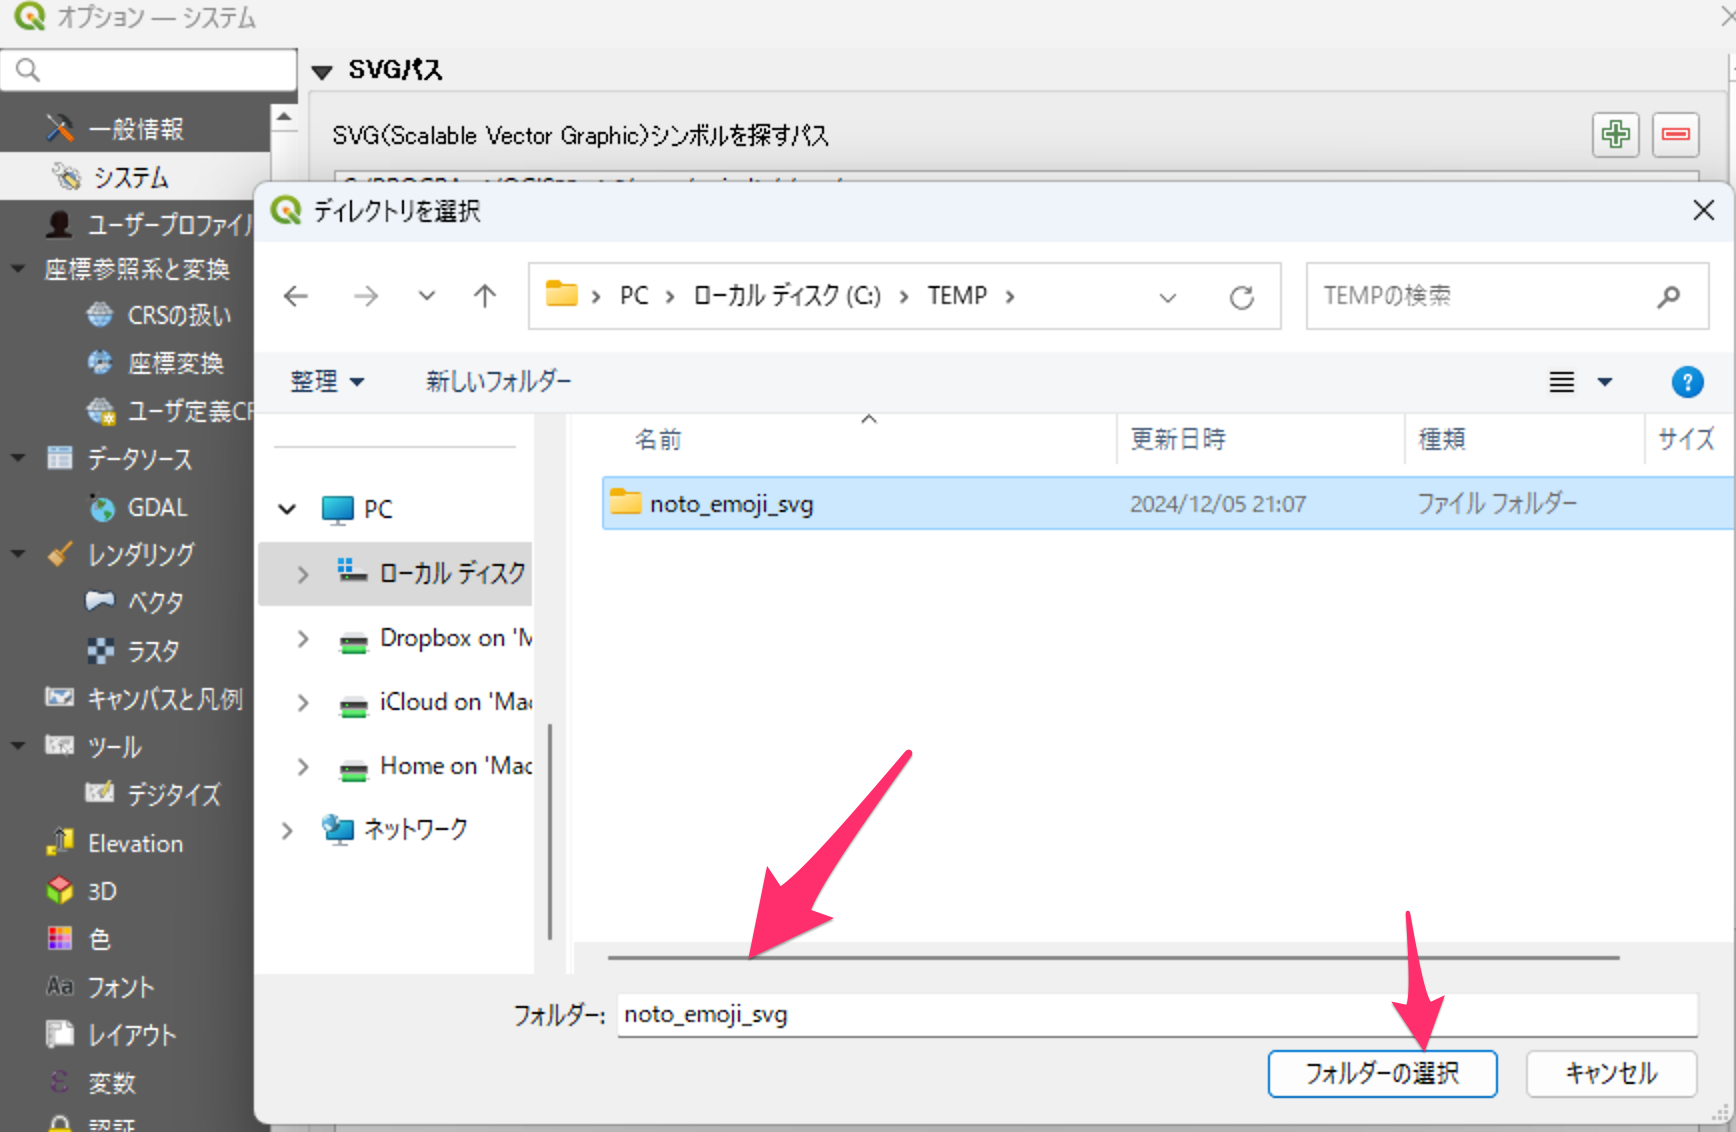Screen dimensions: 1736x1132
Task: Click the view layout list icon
Action: (1562, 382)
